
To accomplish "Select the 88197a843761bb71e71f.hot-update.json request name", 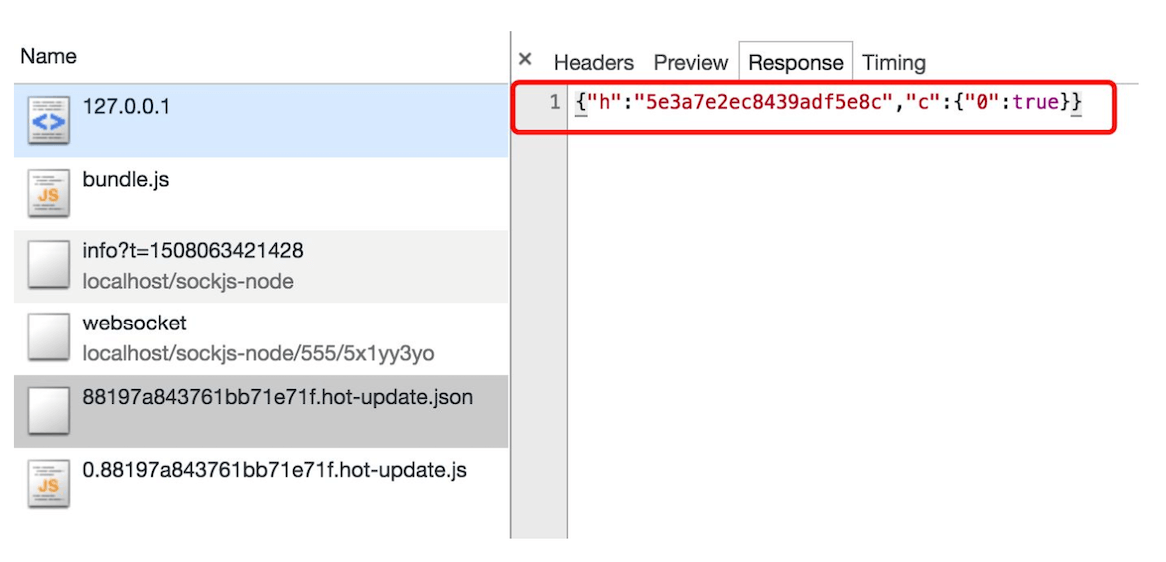I will click(277, 397).
